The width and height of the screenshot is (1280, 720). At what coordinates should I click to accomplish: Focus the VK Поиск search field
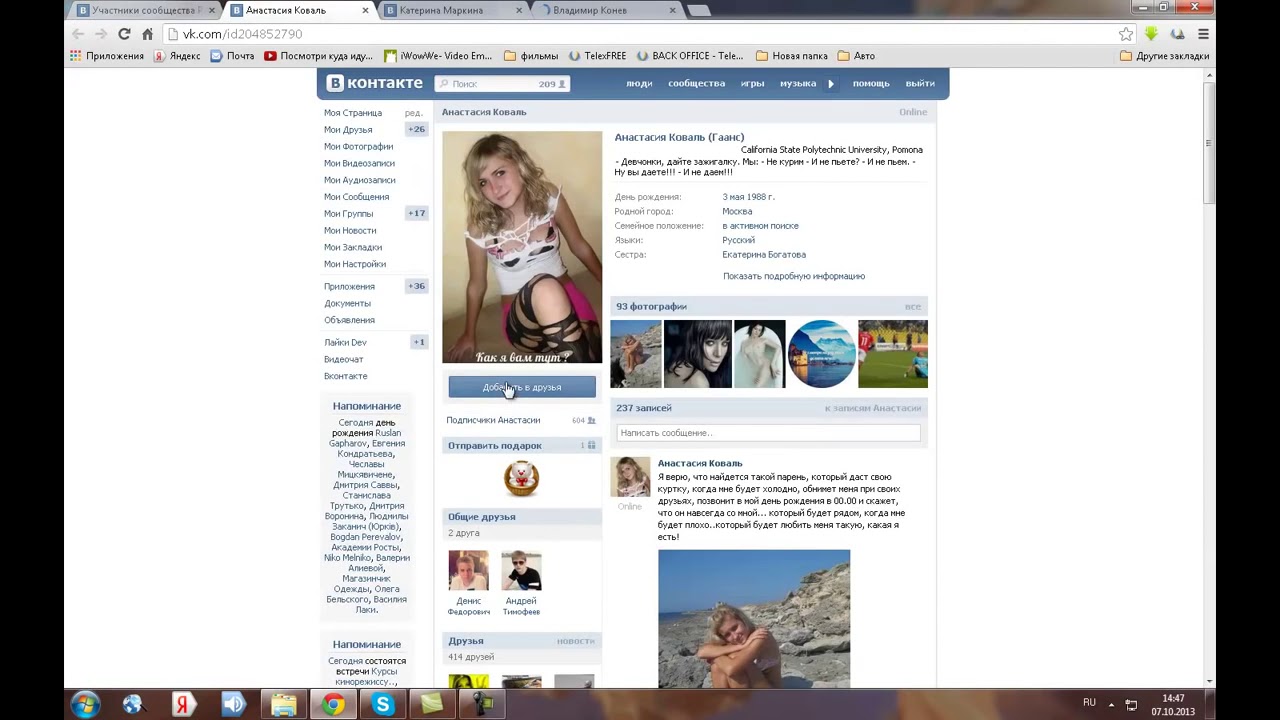(x=502, y=84)
